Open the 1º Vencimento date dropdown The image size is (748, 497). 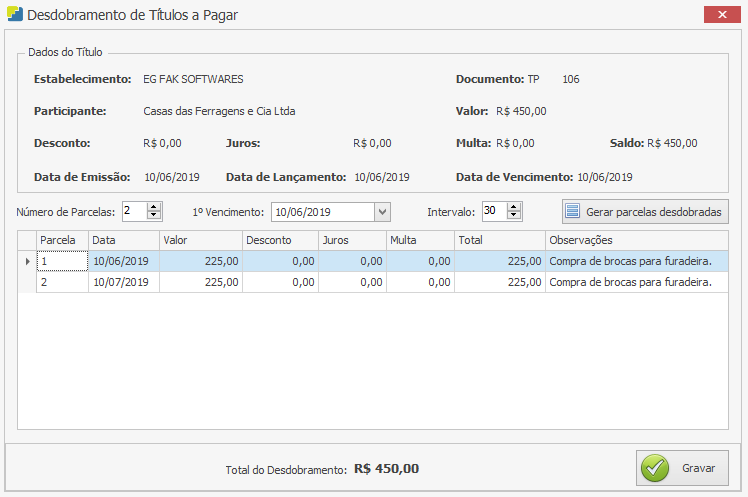pyautogui.click(x=382, y=212)
